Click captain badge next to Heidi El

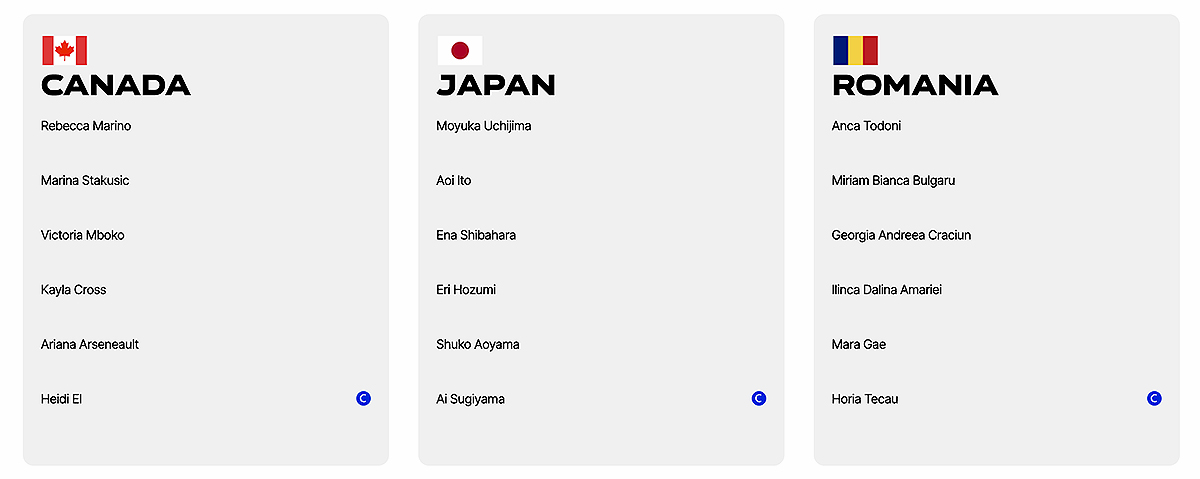tap(363, 399)
